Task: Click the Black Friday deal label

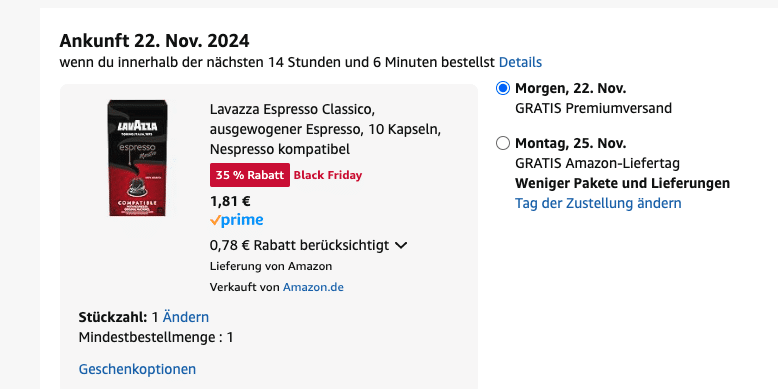Action: (x=328, y=175)
